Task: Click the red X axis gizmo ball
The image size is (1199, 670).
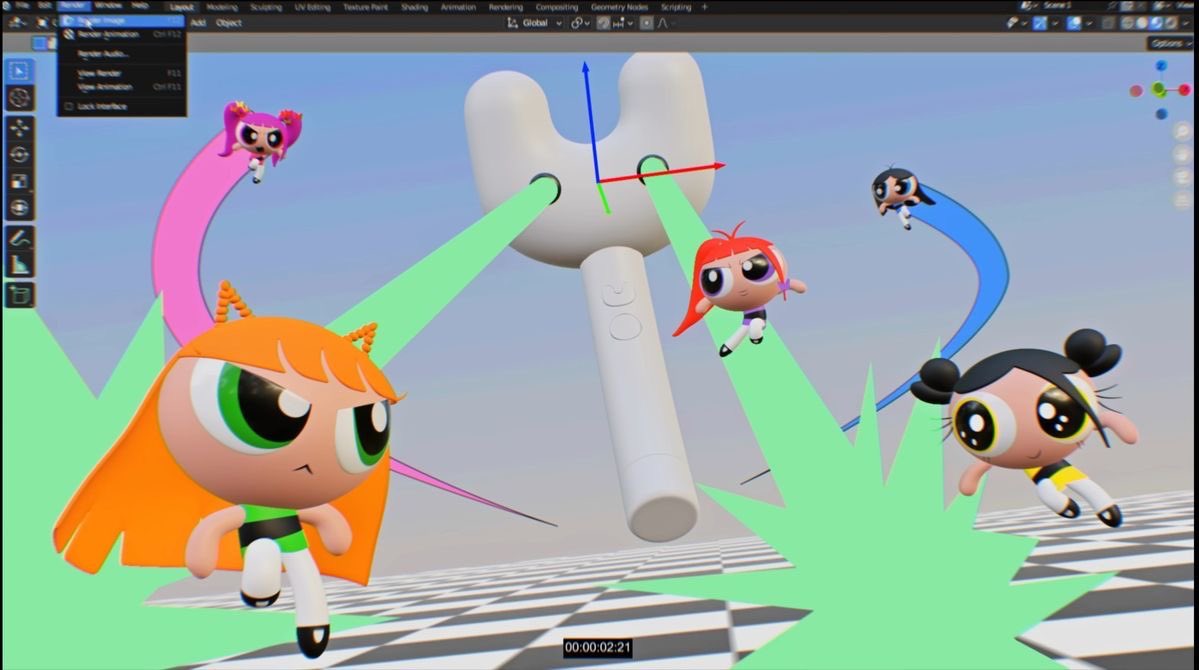Action: 1184,90
